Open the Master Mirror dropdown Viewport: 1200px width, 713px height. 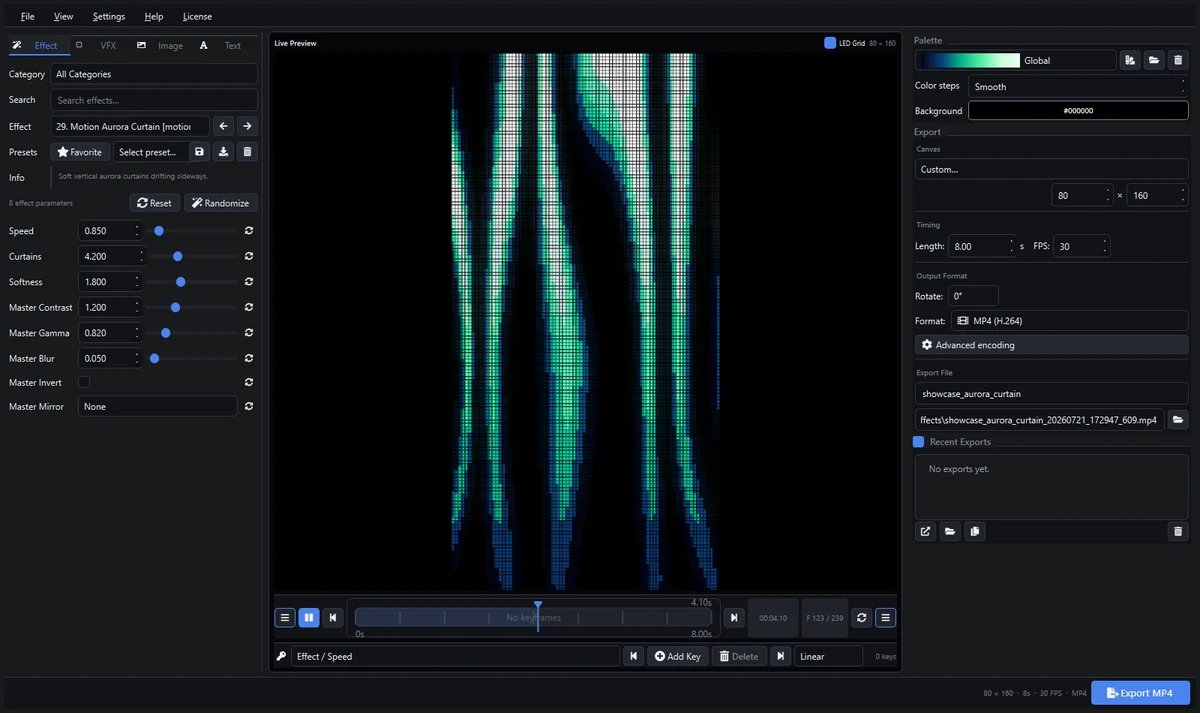coord(158,406)
